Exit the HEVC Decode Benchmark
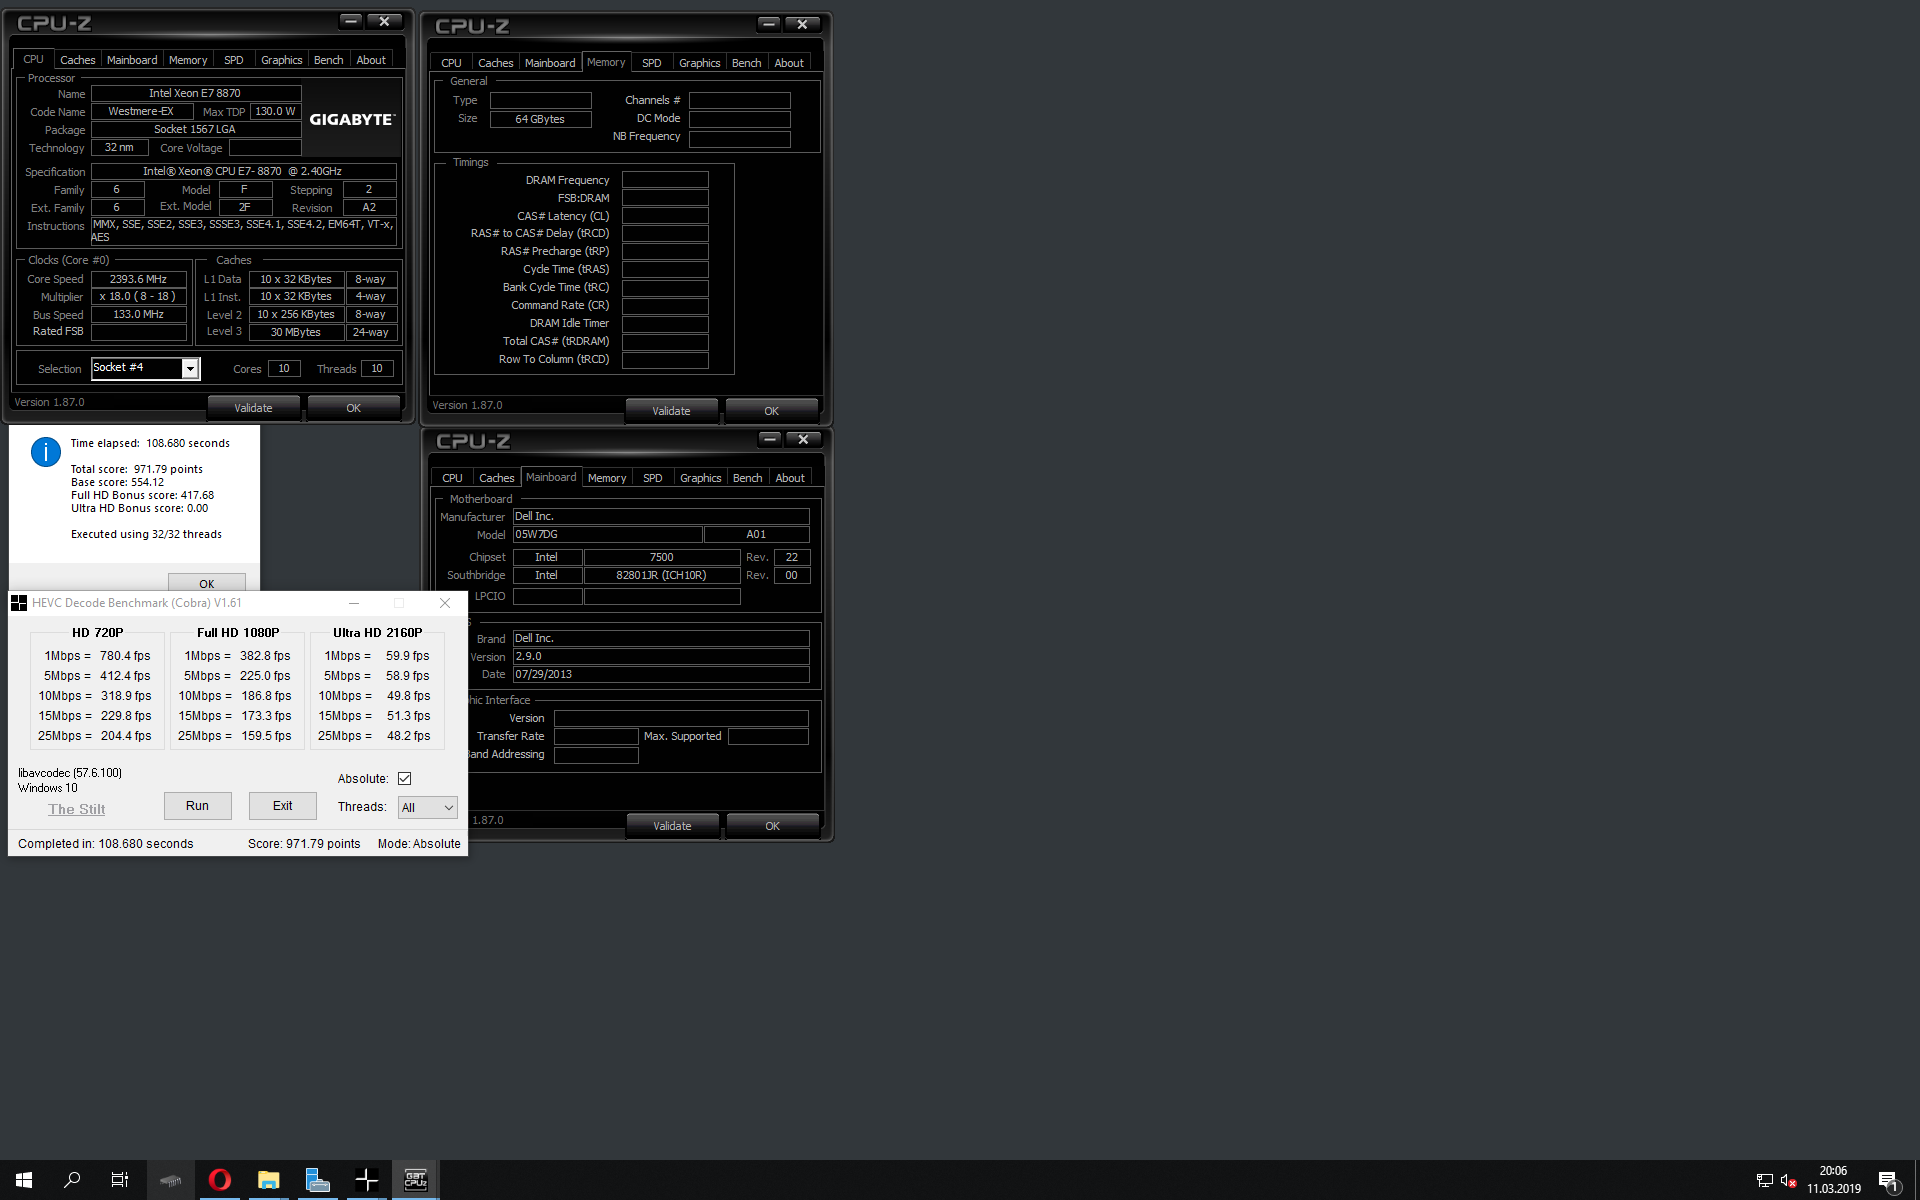This screenshot has height=1200, width=1920. coord(283,806)
